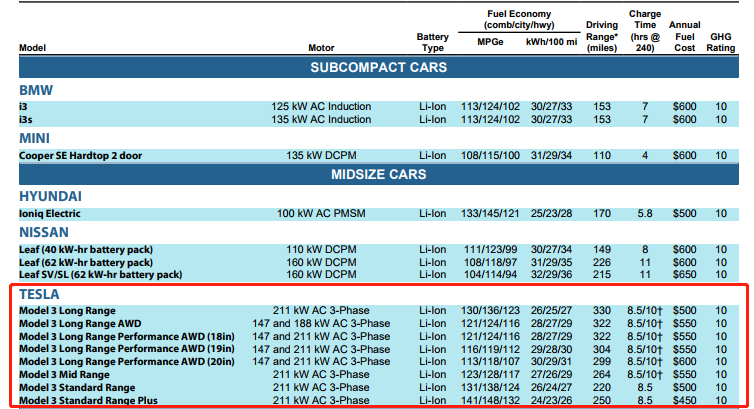Click the Motor column header
This screenshot has height=409, width=754.
coord(321,48)
